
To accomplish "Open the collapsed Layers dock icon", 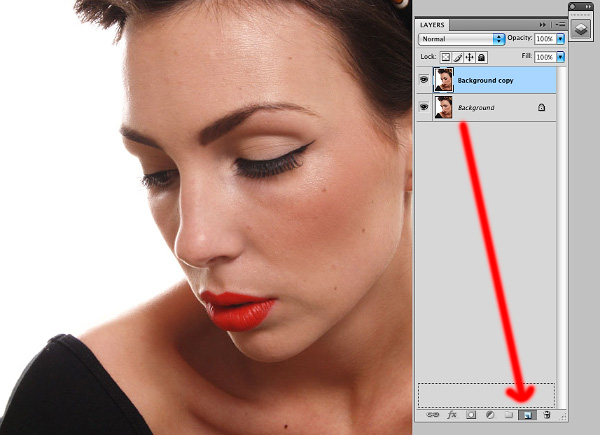I will click(581, 29).
